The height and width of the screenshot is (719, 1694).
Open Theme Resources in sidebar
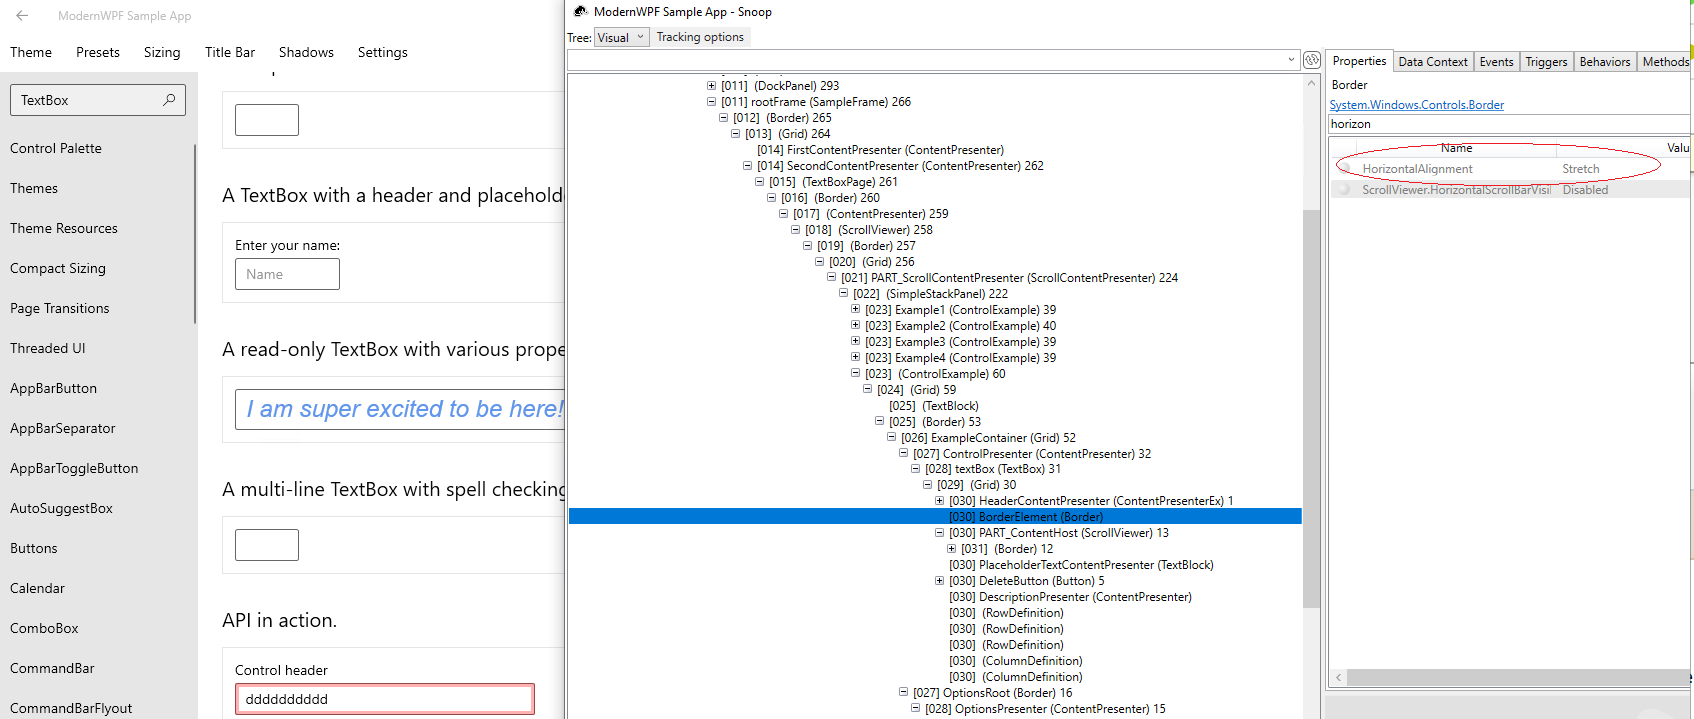click(64, 228)
